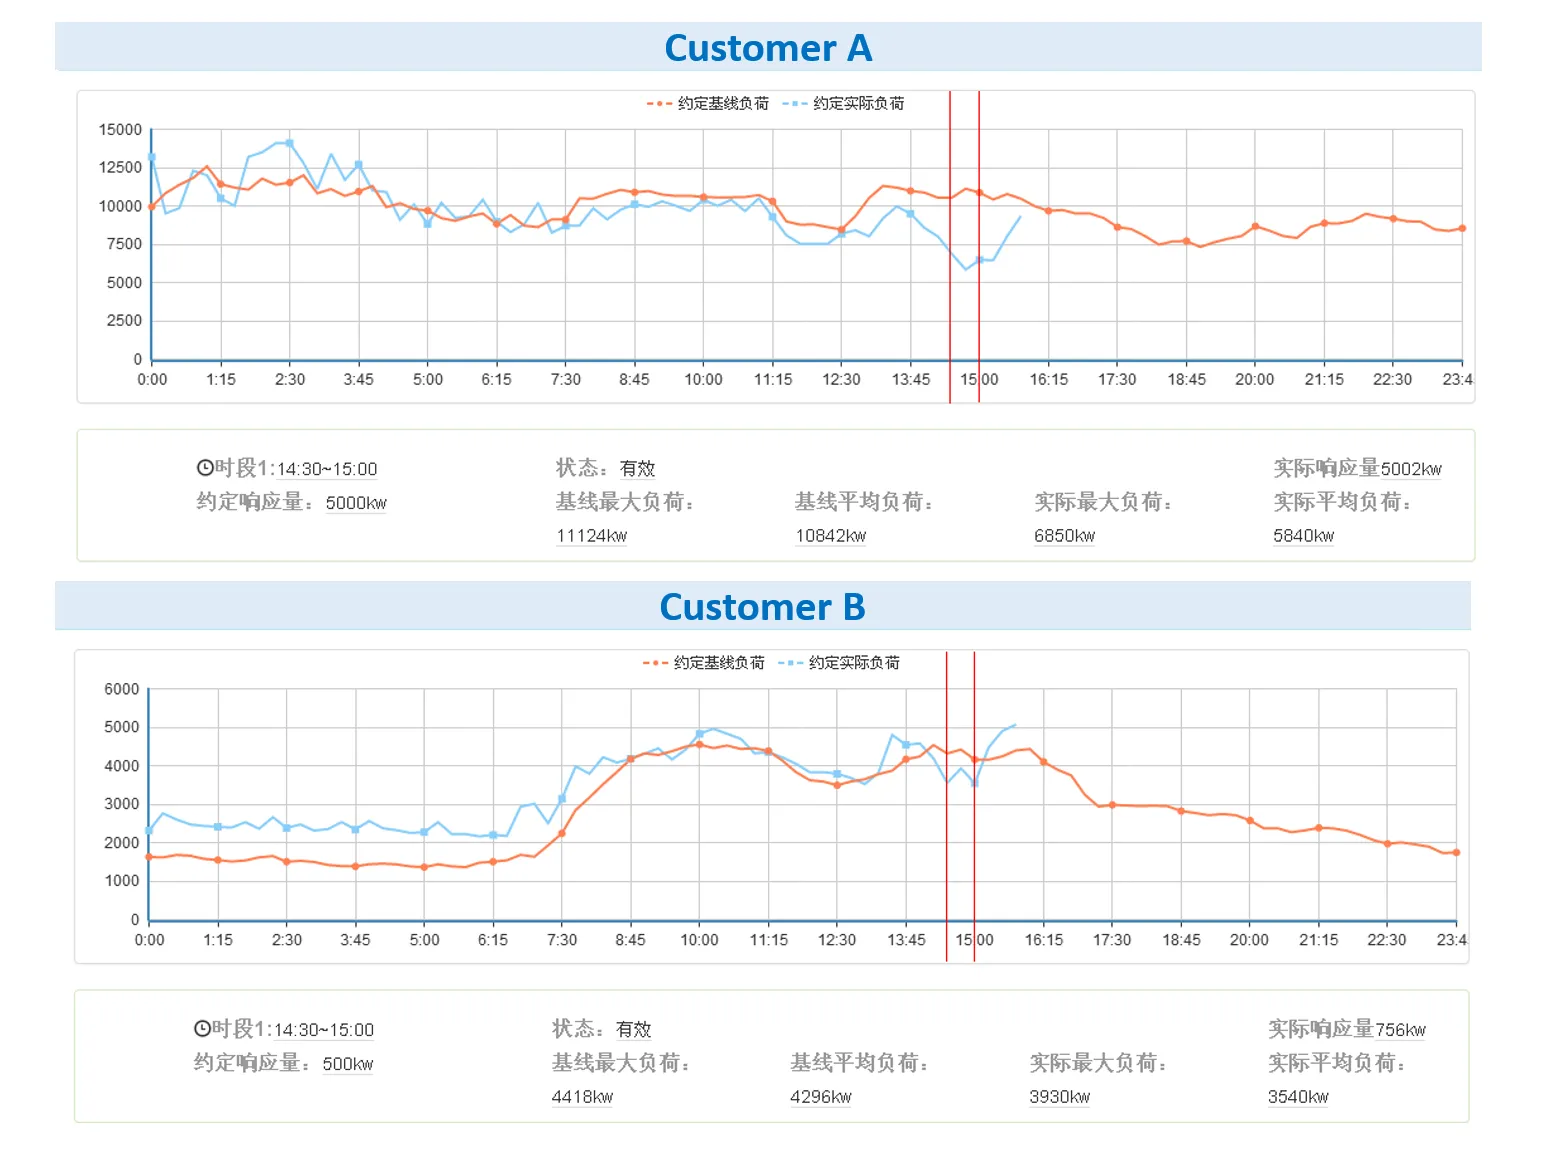
Task: Select the 4418kw baseline max load value
Action: 582,1097
